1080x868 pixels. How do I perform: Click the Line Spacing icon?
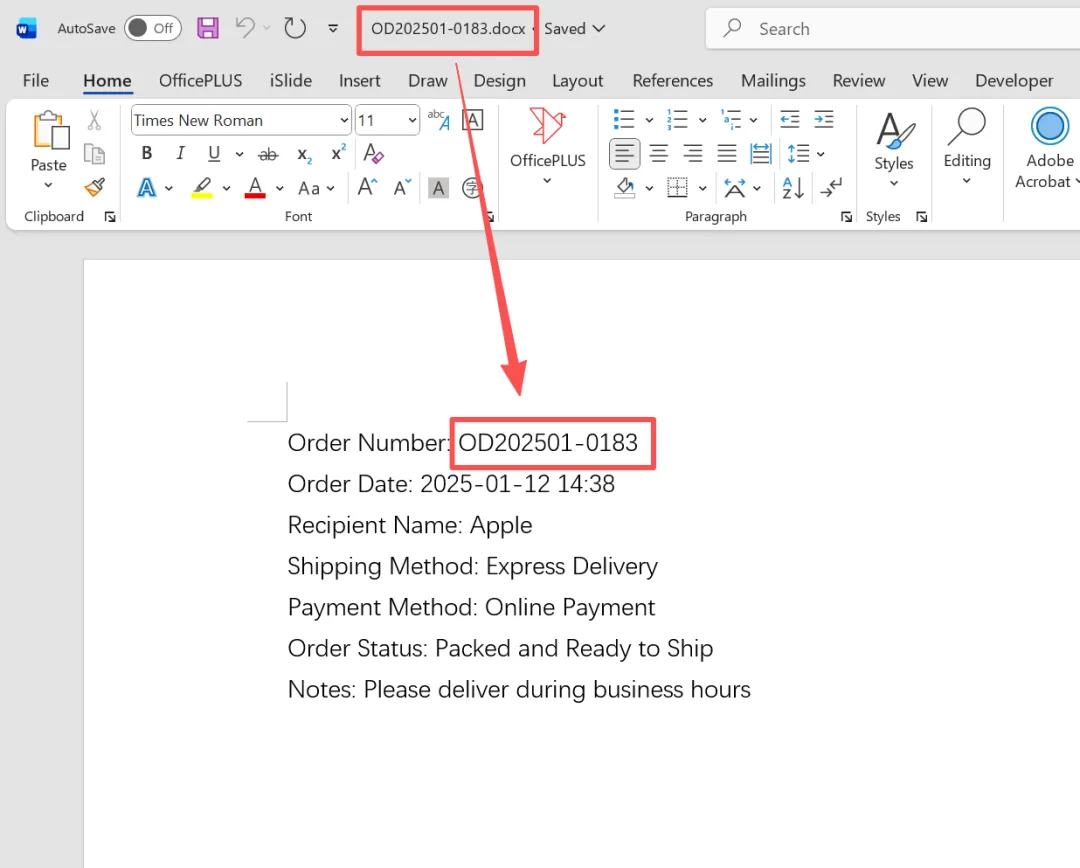(x=798, y=154)
